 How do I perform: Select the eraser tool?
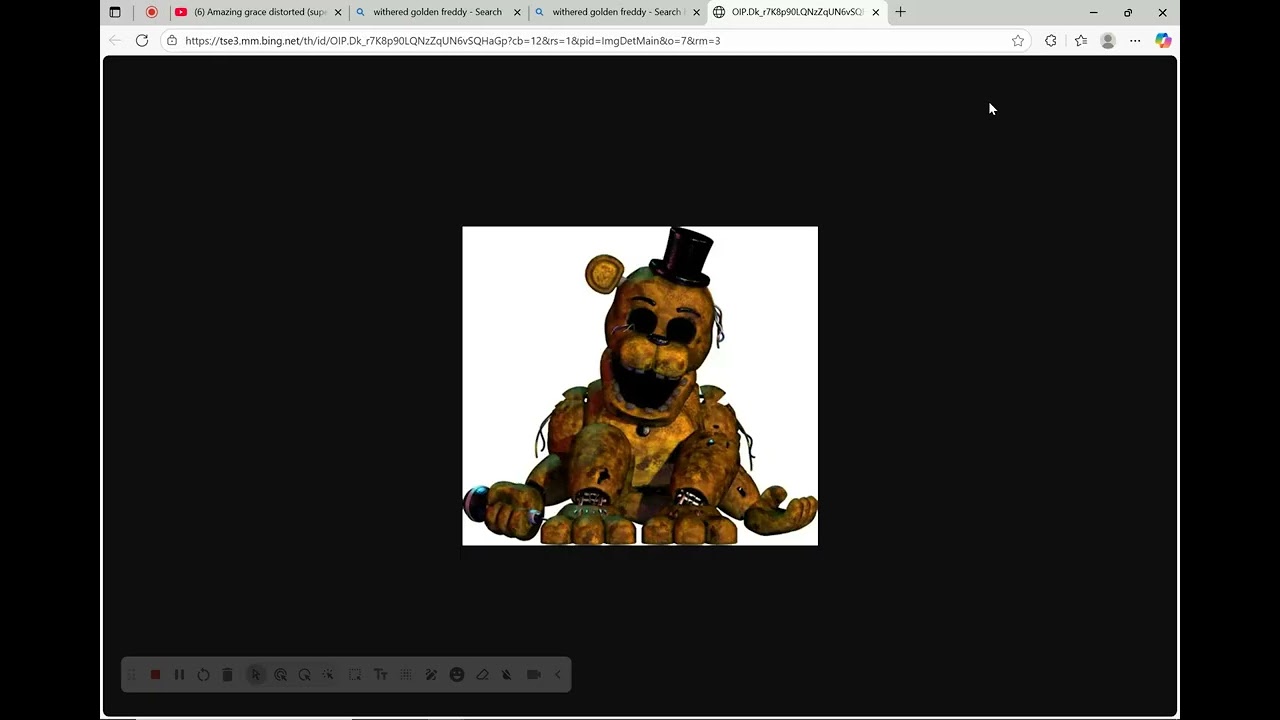pyautogui.click(x=482, y=675)
